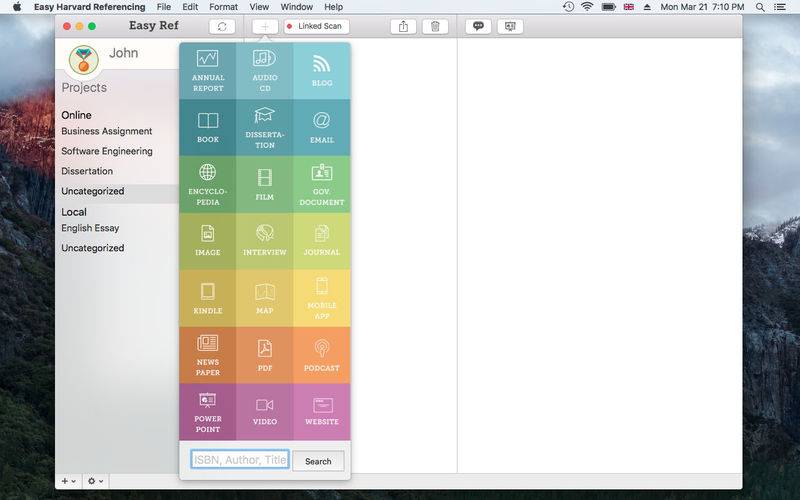Choose the Interview reference type

264,241
